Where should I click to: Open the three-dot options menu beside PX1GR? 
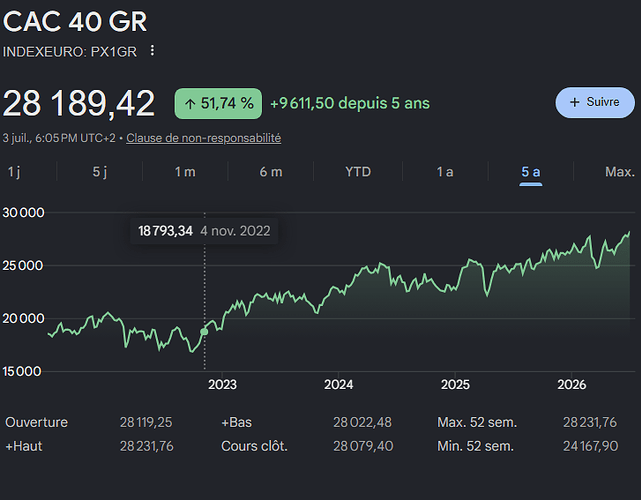[152, 51]
